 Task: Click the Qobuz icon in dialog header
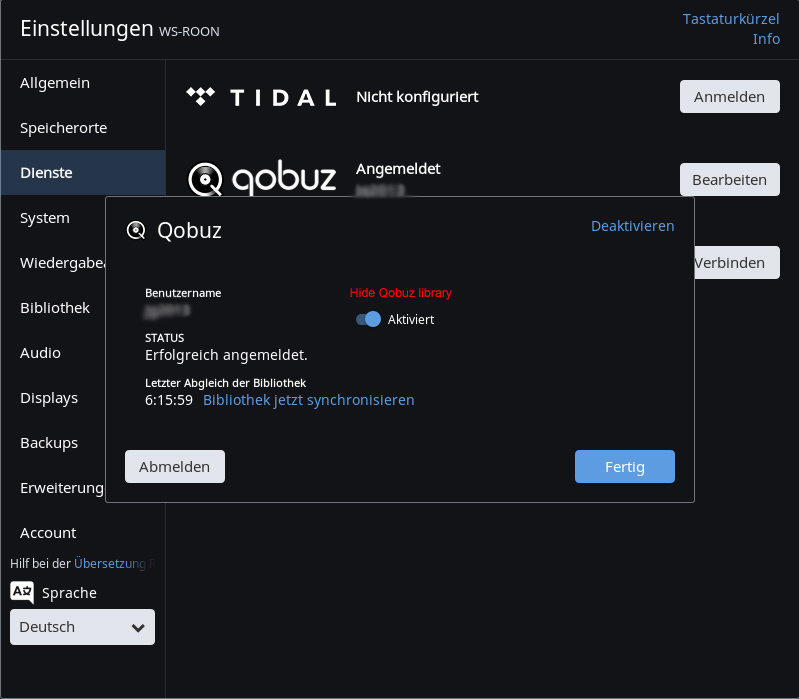(136, 231)
